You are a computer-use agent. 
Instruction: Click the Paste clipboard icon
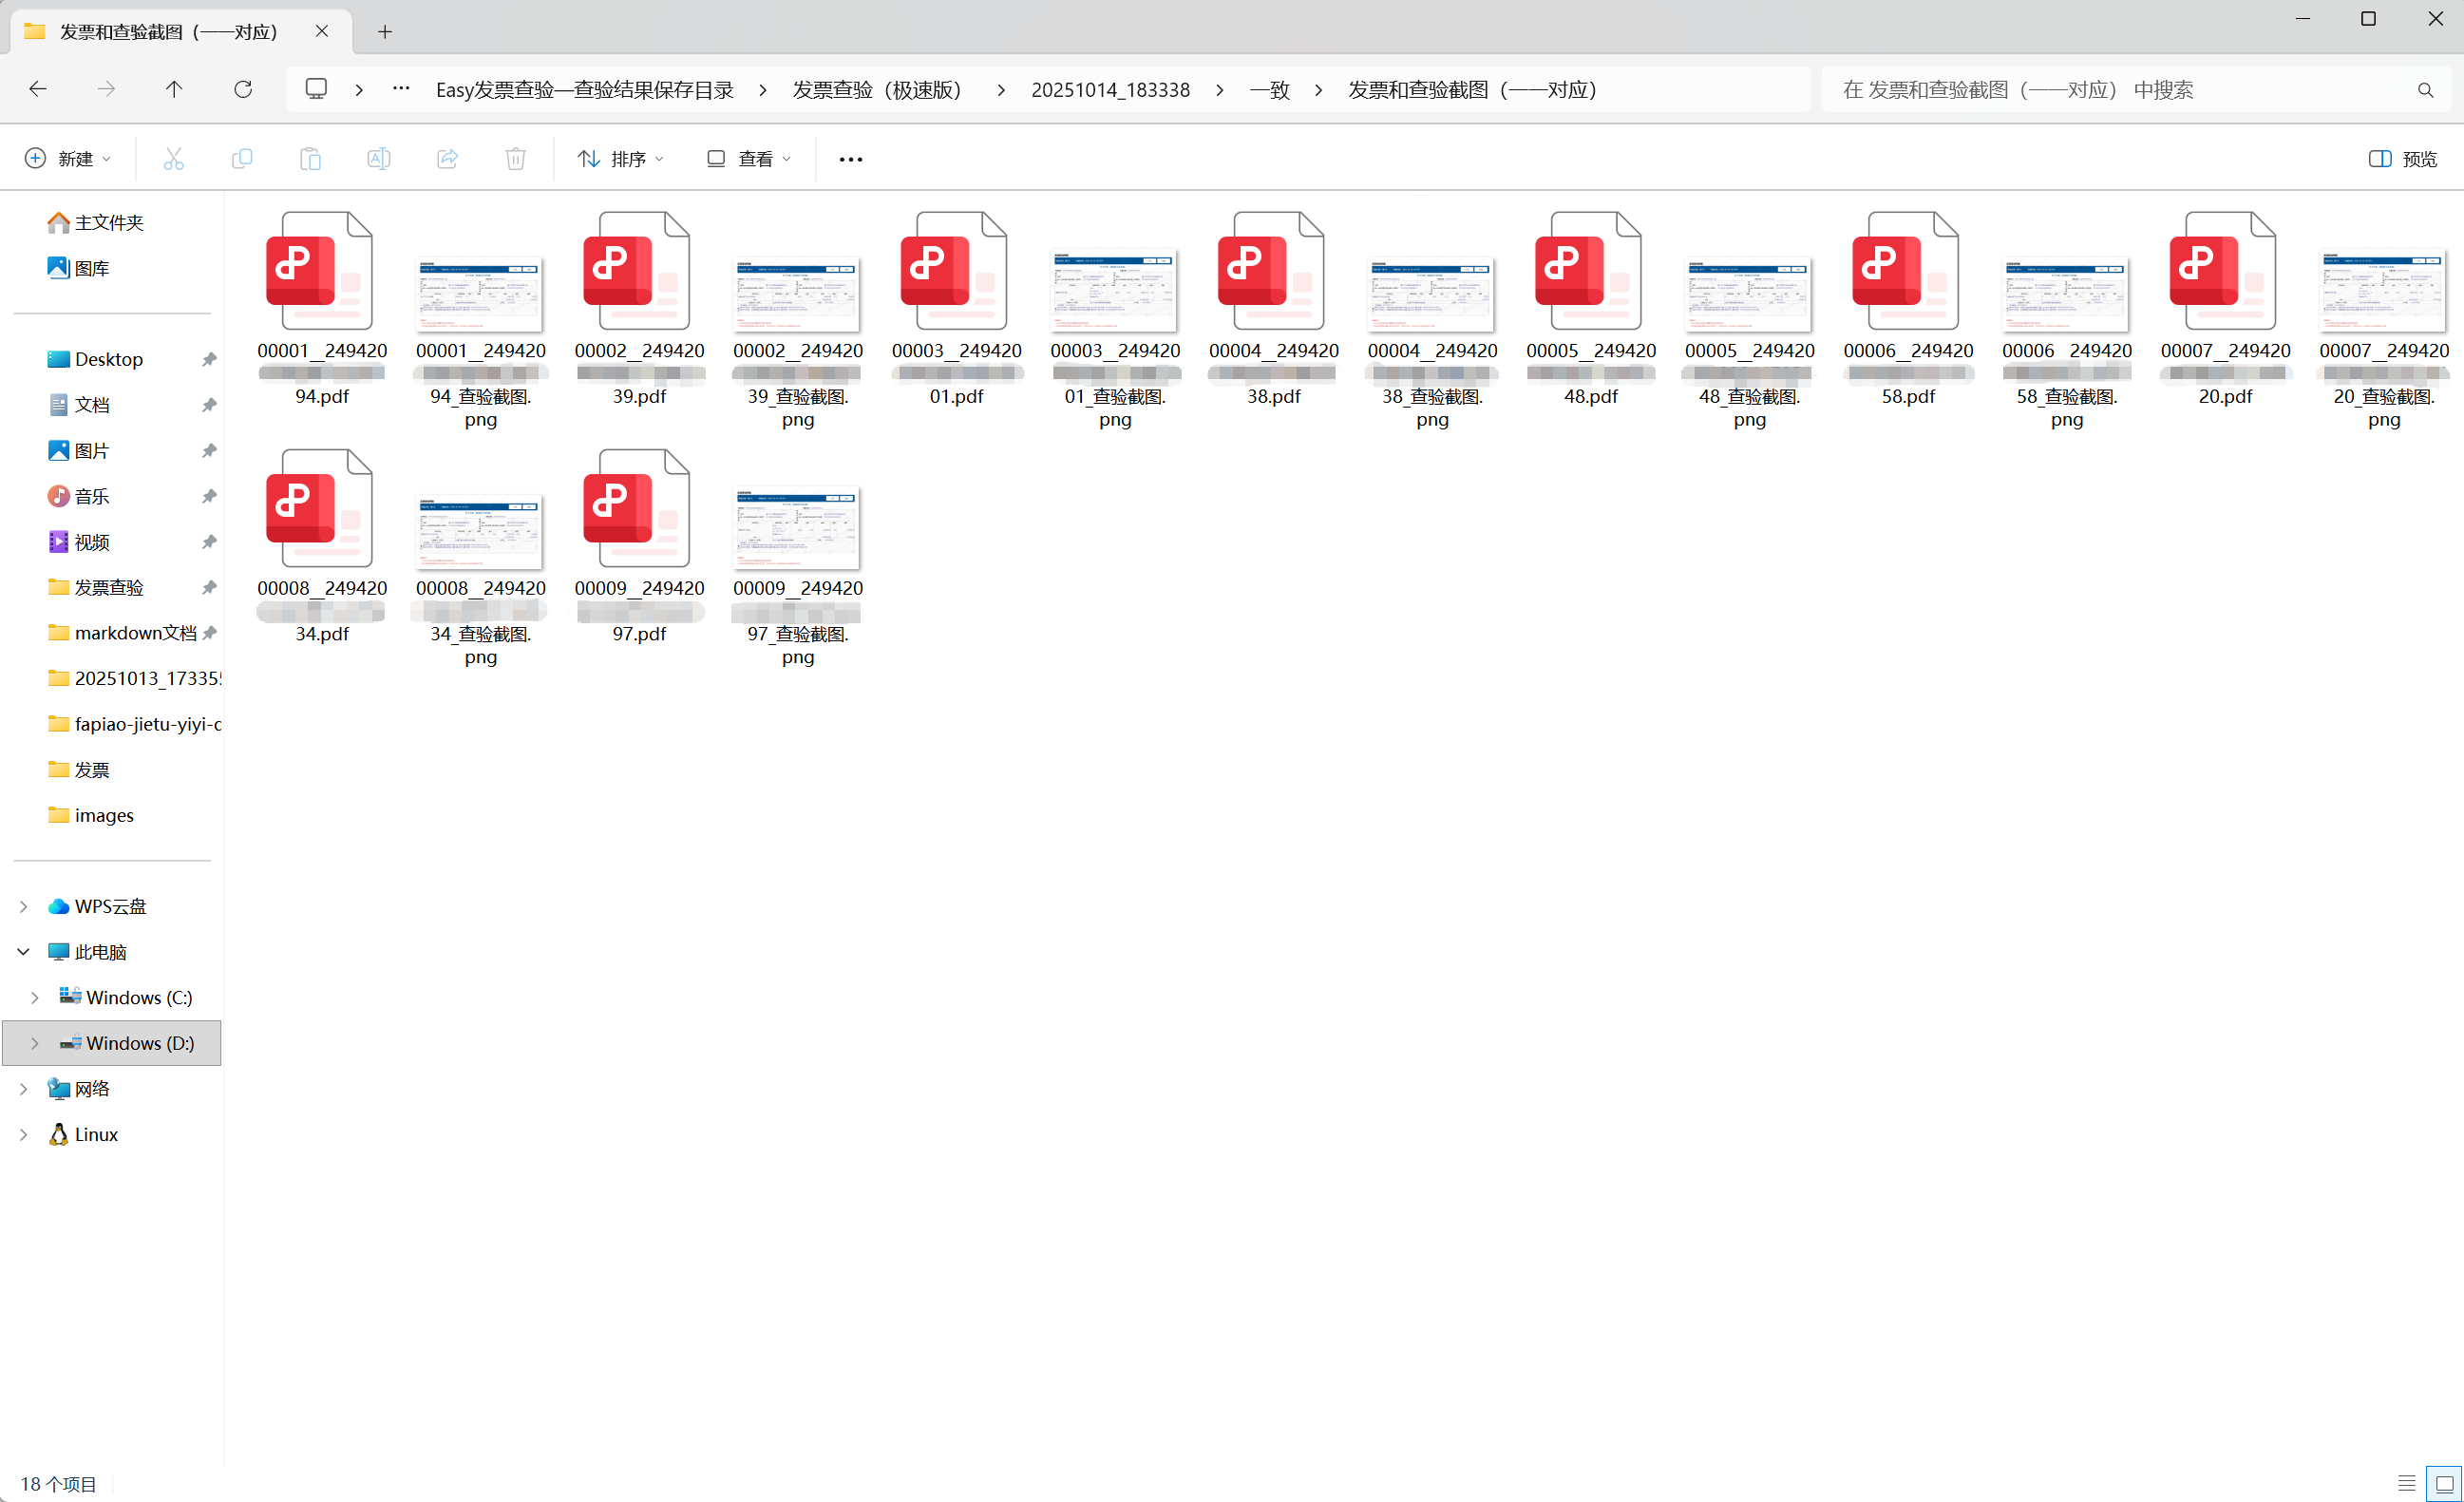pyautogui.click(x=310, y=159)
